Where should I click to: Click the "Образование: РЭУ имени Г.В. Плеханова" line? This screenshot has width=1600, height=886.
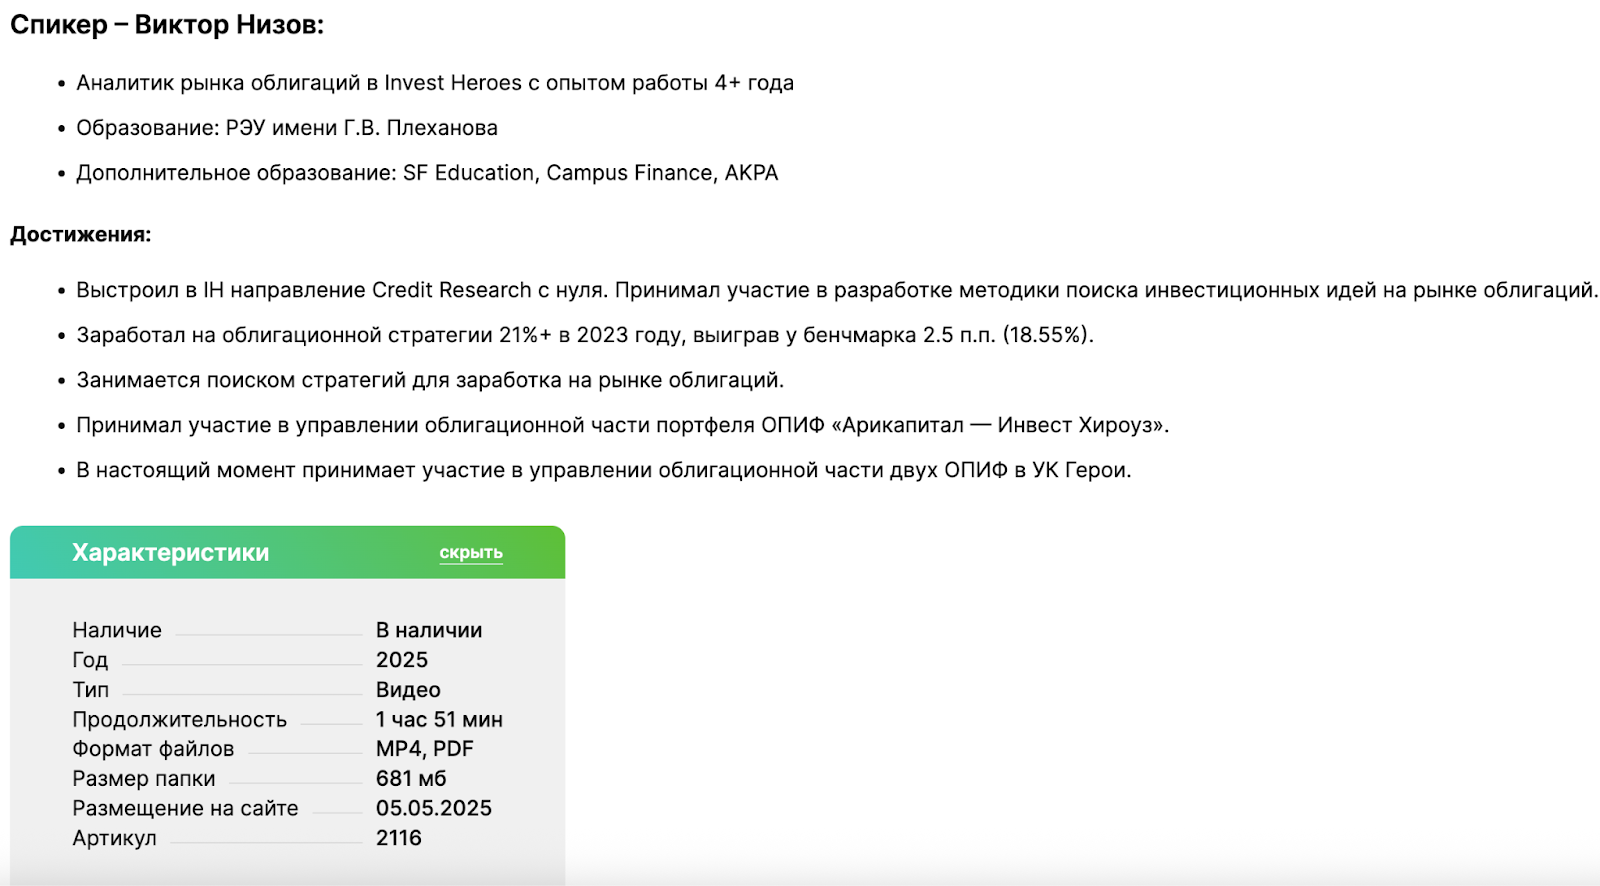(x=287, y=128)
